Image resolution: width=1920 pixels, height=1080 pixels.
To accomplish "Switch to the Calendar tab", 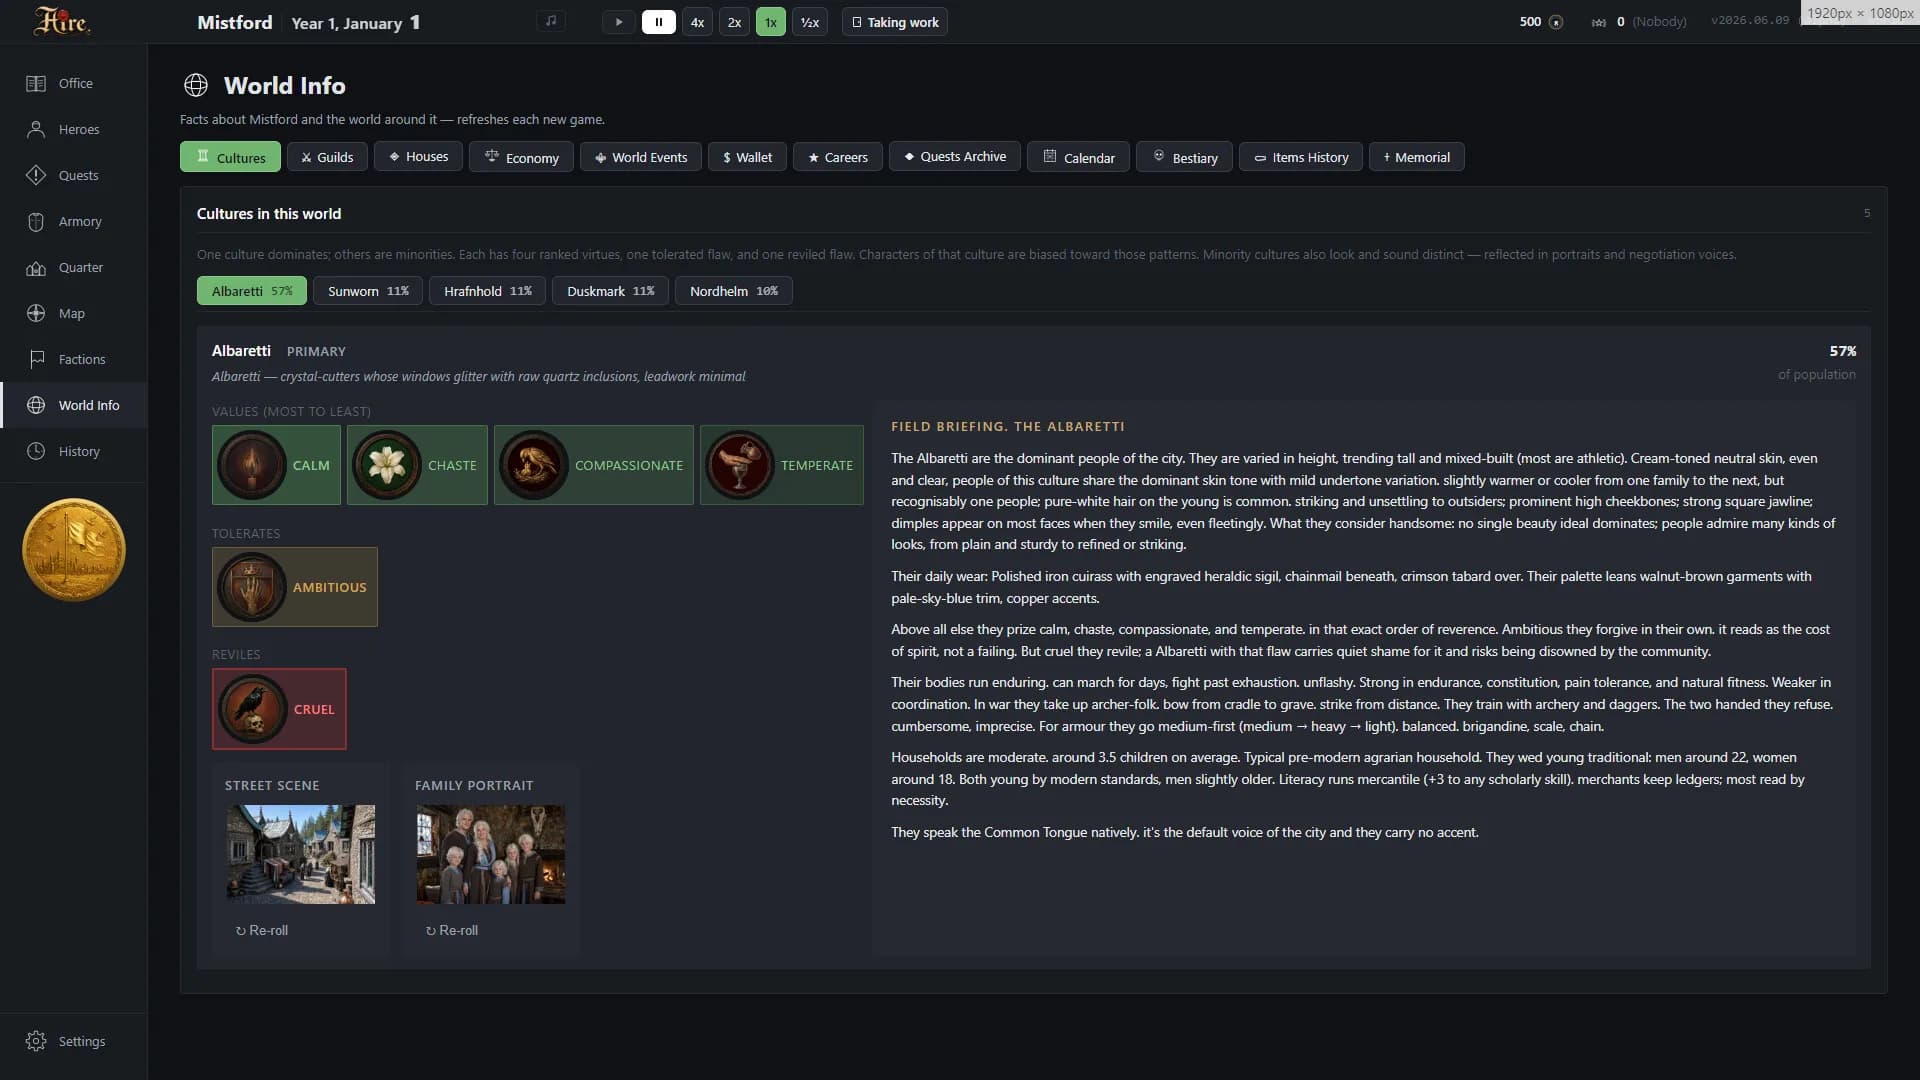I will point(1078,157).
